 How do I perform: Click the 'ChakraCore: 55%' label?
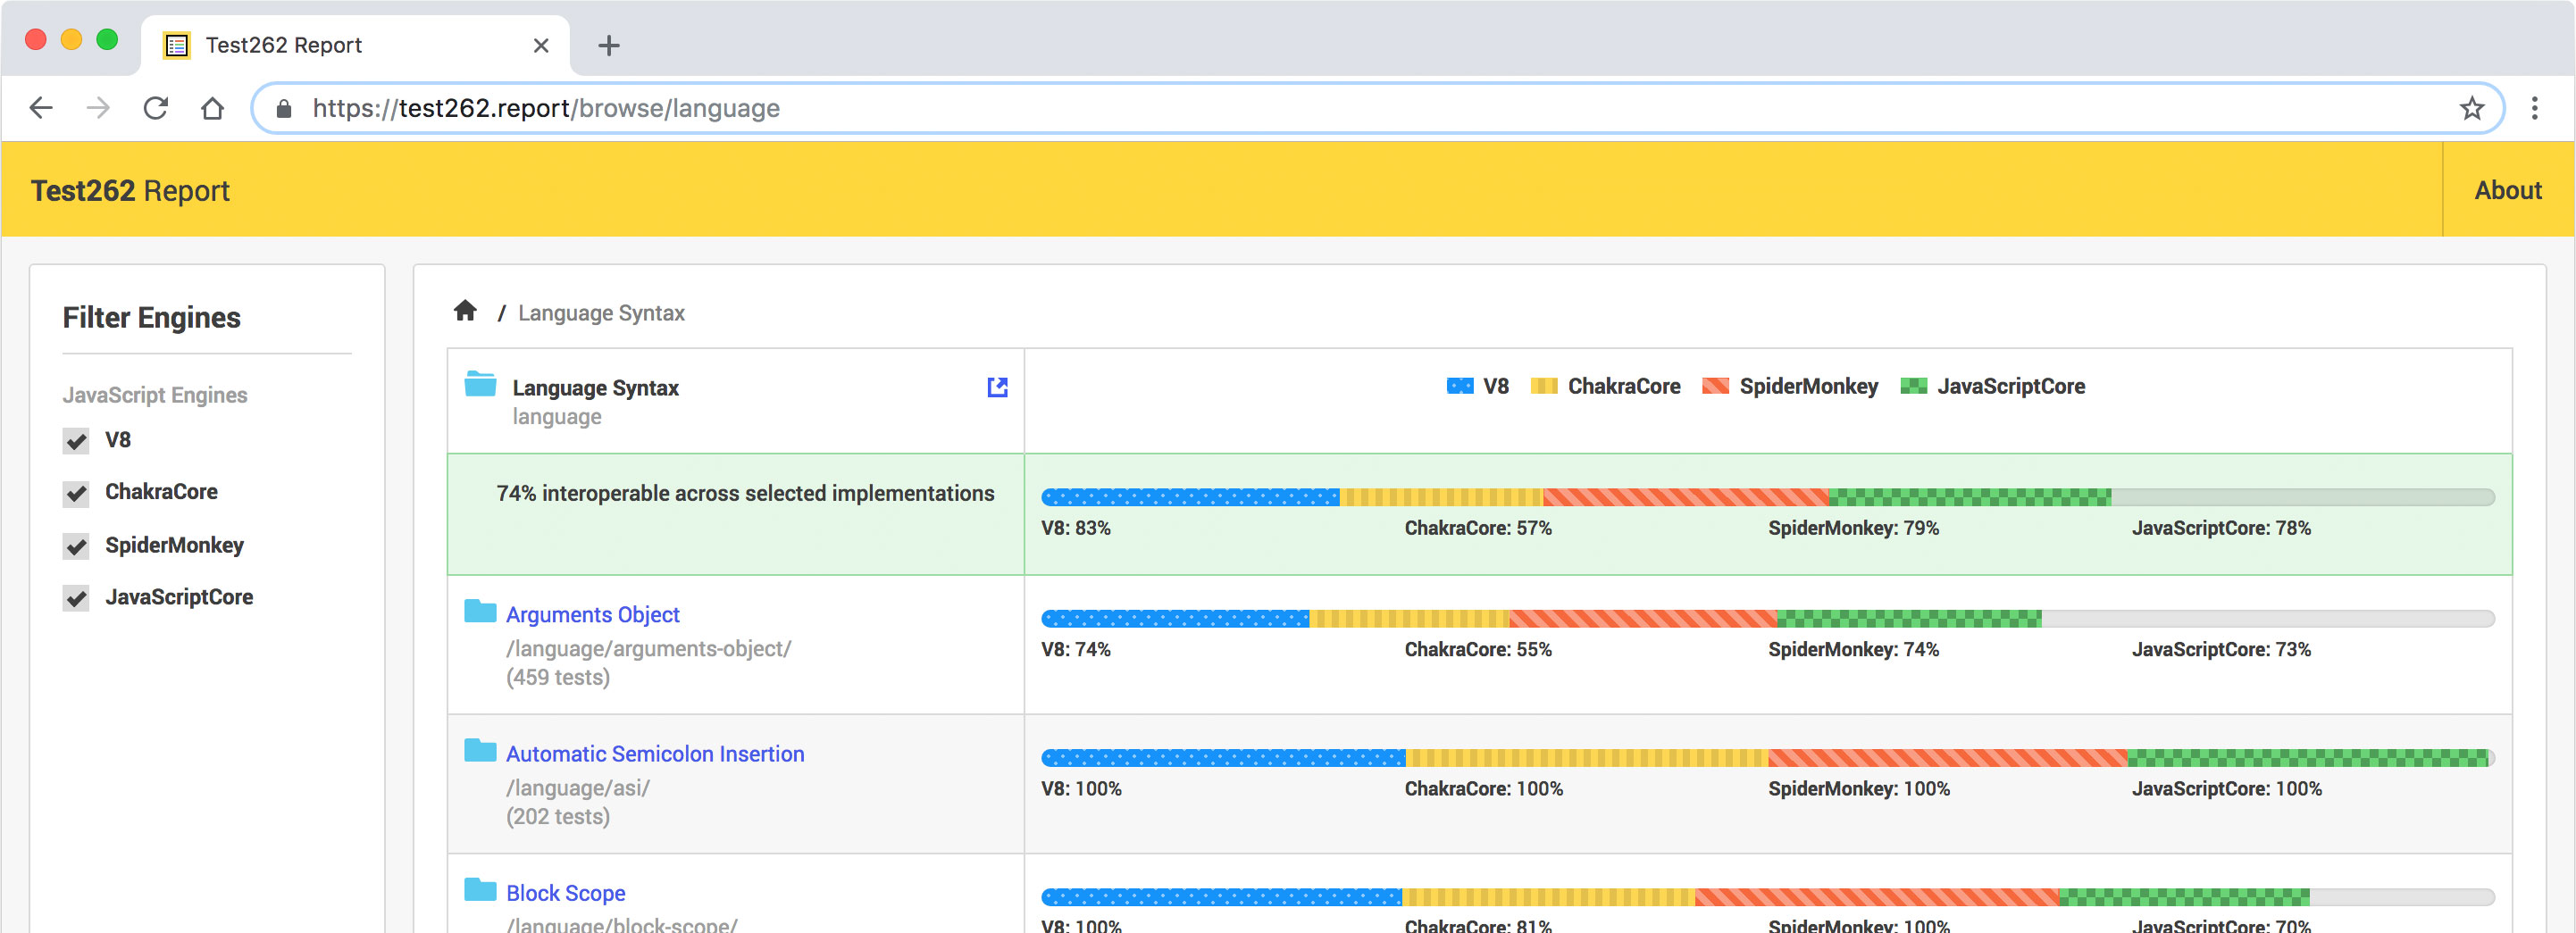[1478, 650]
